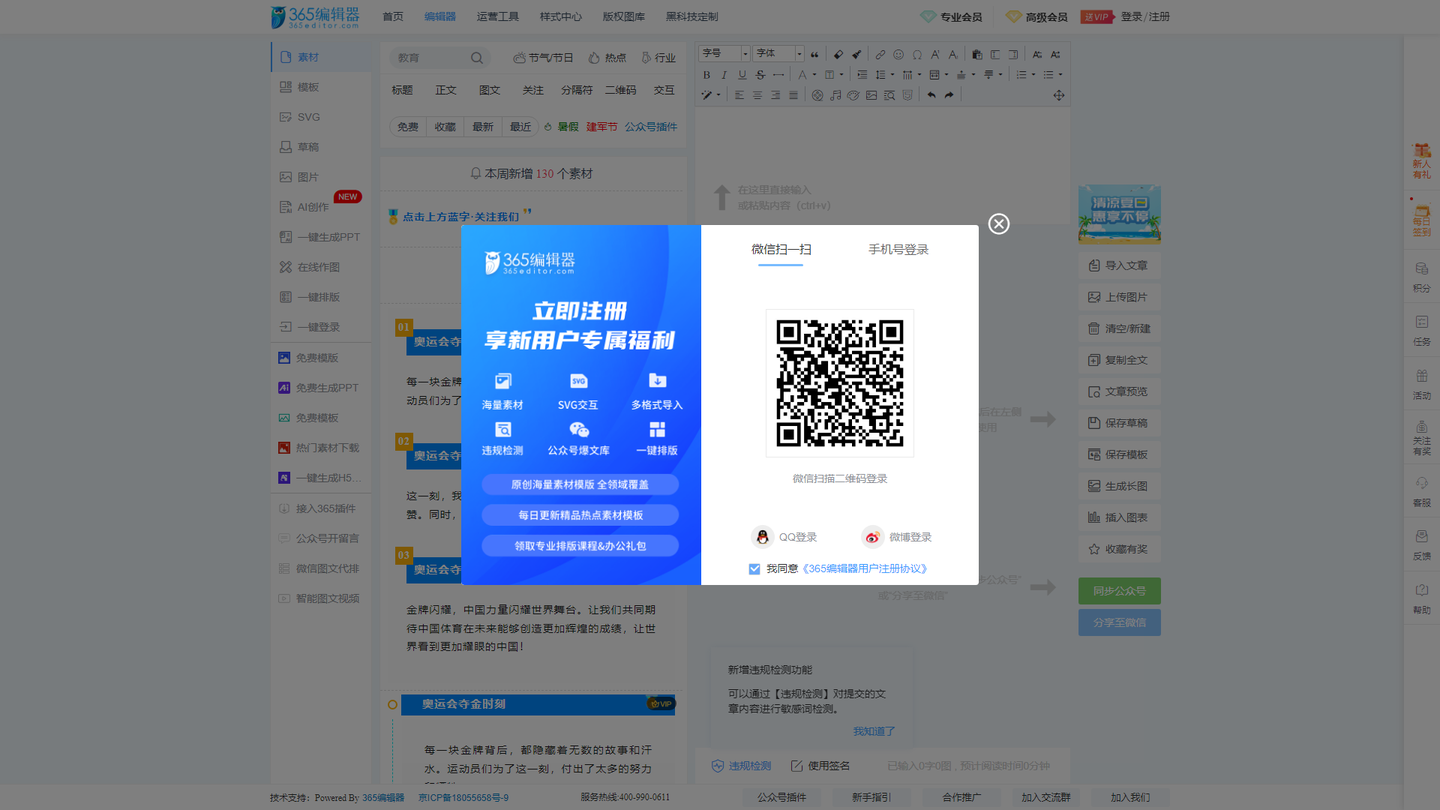Open AI创作 in left sidebar
The height and width of the screenshot is (810, 1440).
pos(312,207)
